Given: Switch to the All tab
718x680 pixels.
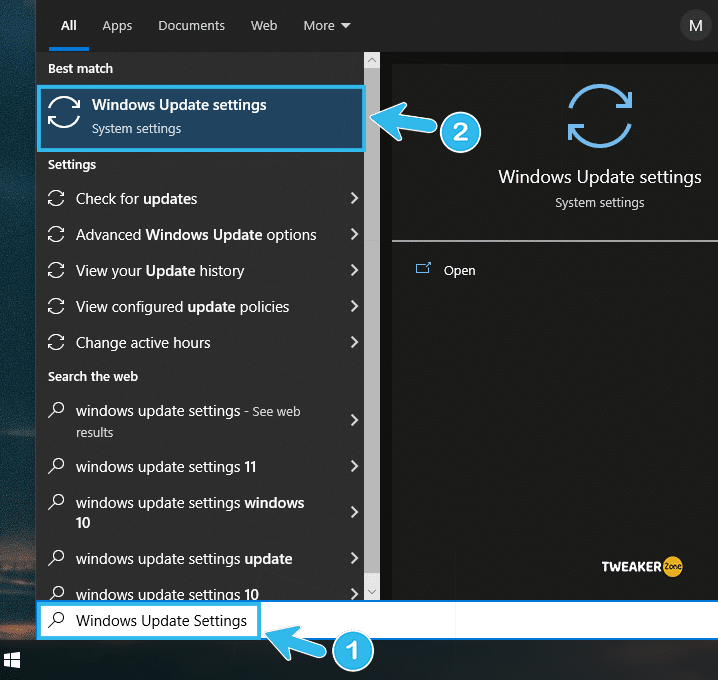Looking at the screenshot, I should (69, 26).
